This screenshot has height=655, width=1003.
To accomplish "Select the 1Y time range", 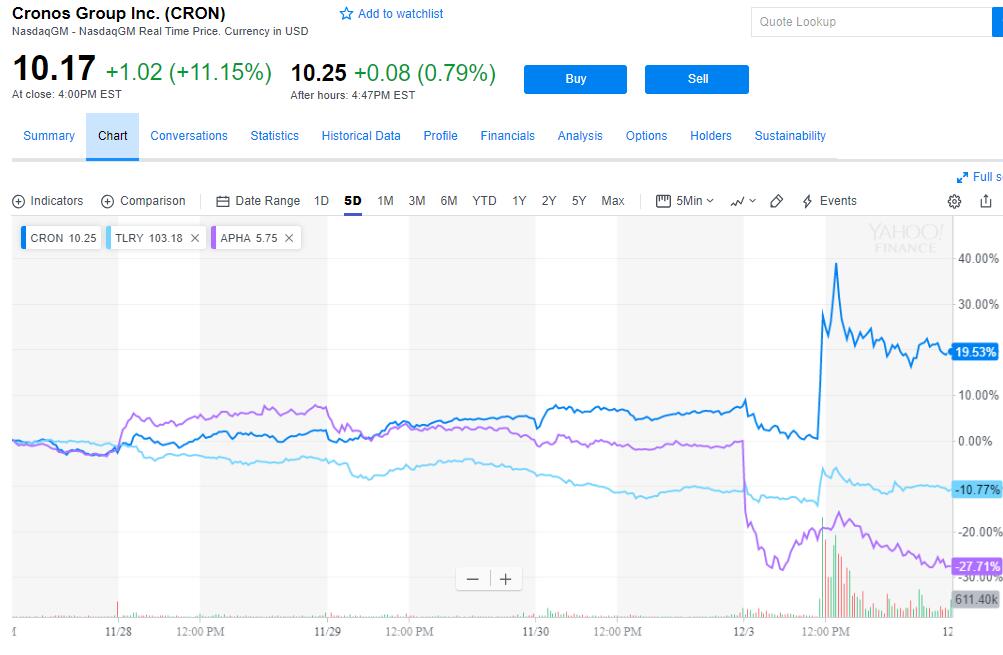I will click(519, 201).
